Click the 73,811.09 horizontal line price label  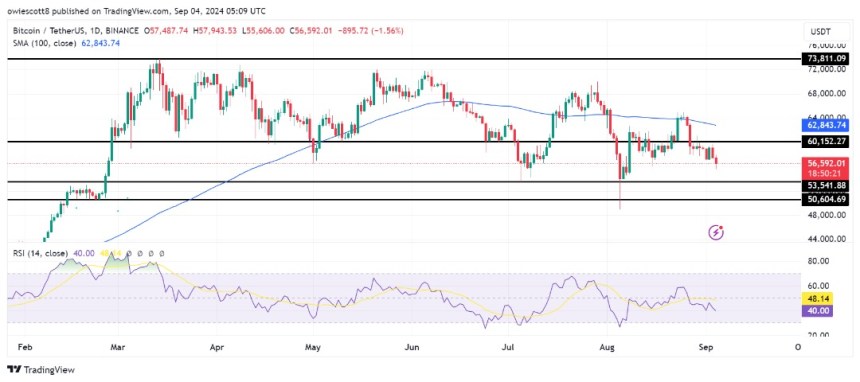point(825,58)
